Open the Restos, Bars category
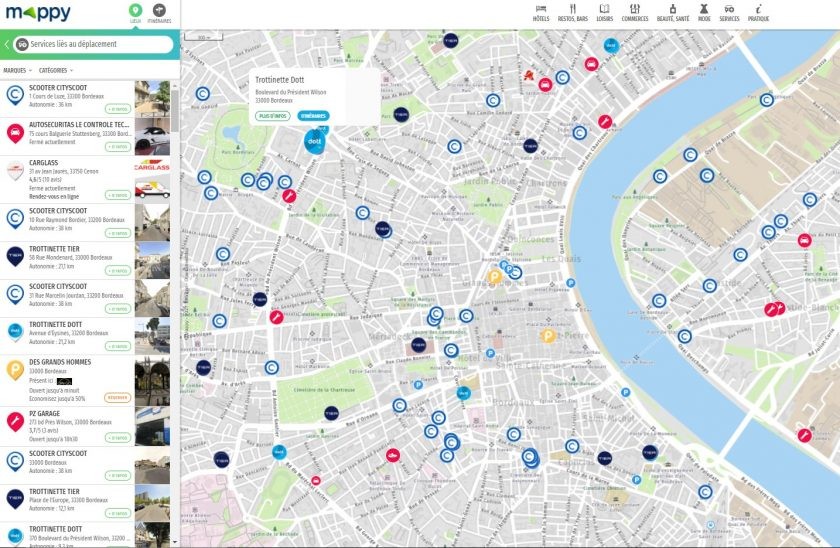Screen dimensions: 840x548 pos(573,13)
